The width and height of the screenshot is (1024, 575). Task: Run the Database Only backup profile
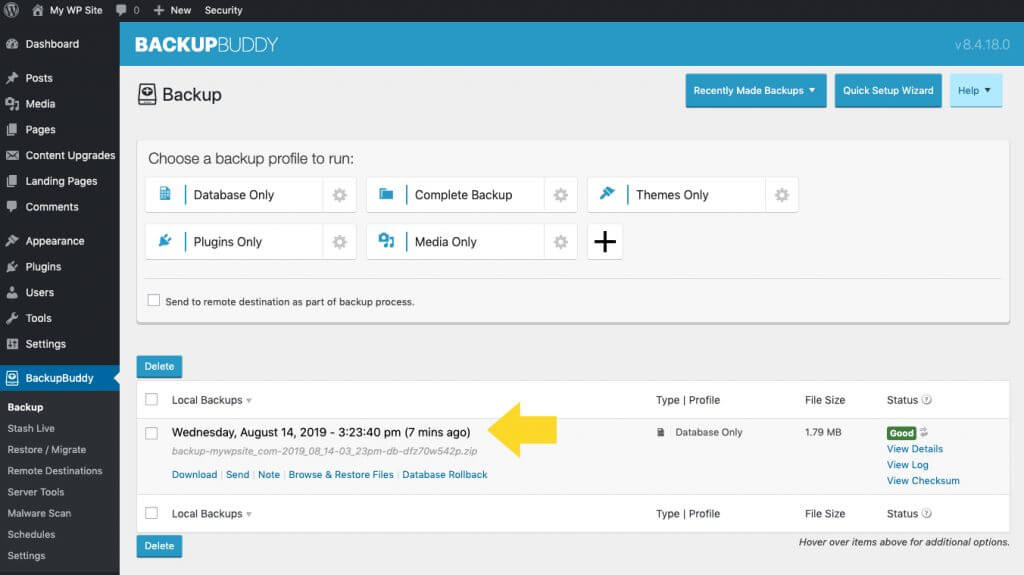click(x=234, y=195)
